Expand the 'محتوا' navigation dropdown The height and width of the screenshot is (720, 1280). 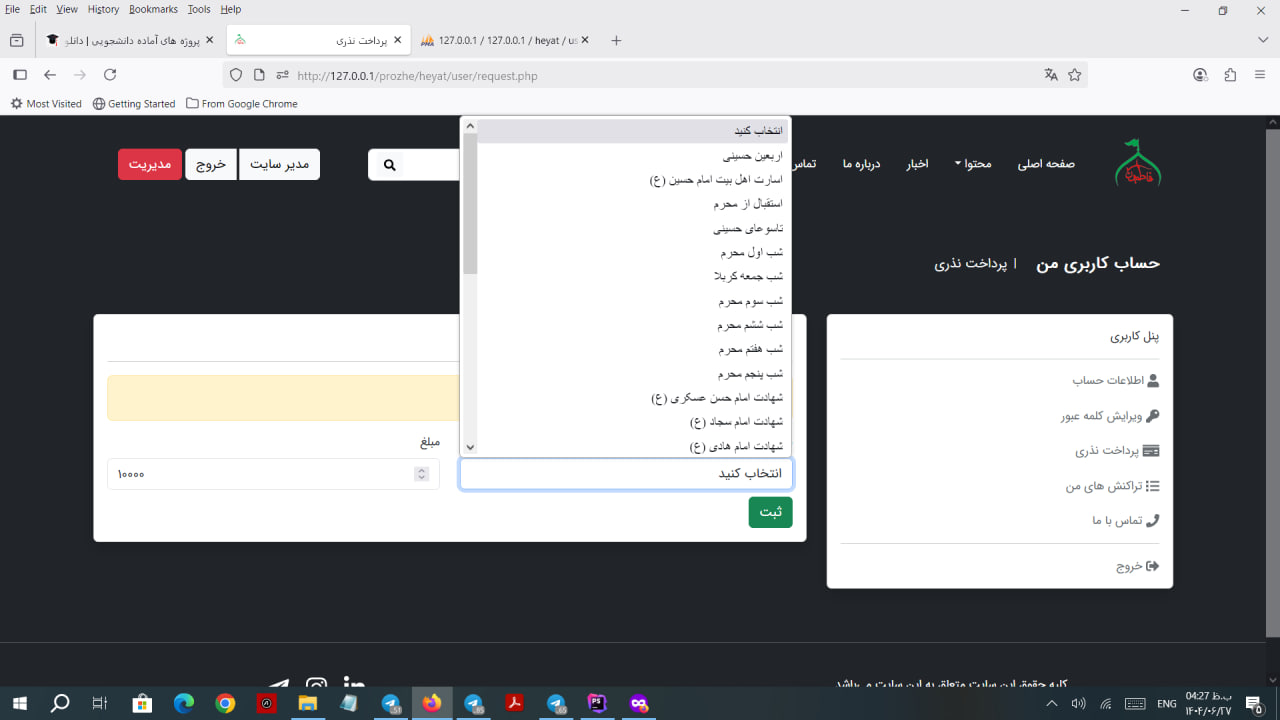(971, 164)
